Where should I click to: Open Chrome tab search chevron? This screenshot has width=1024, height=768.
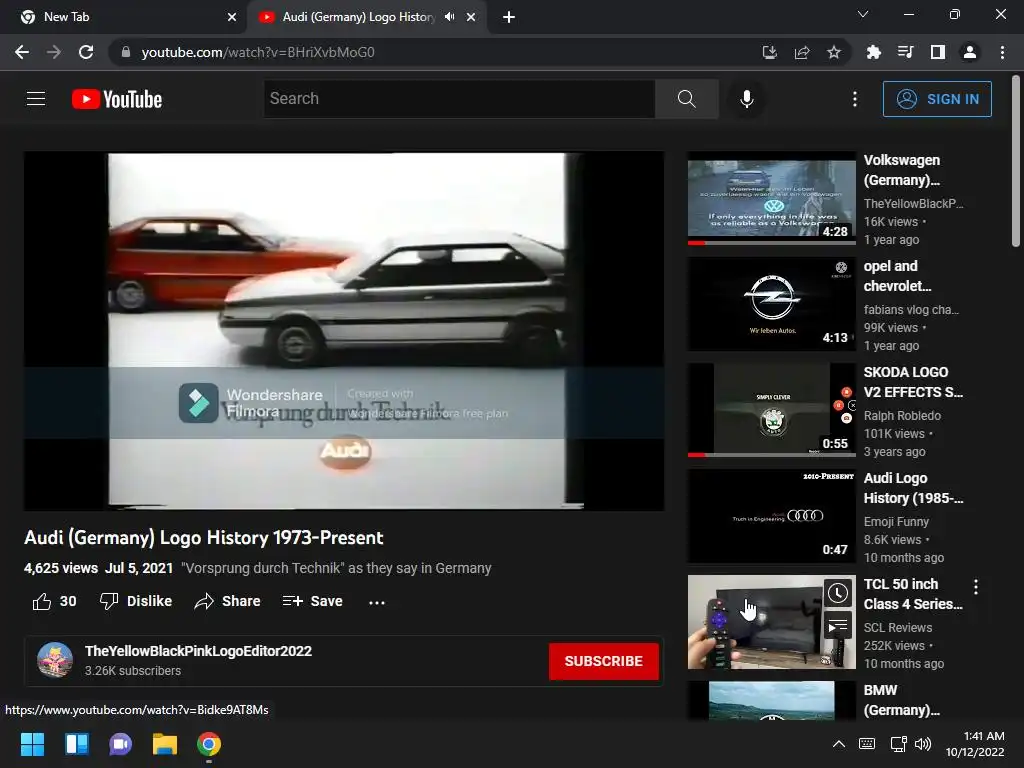click(863, 14)
